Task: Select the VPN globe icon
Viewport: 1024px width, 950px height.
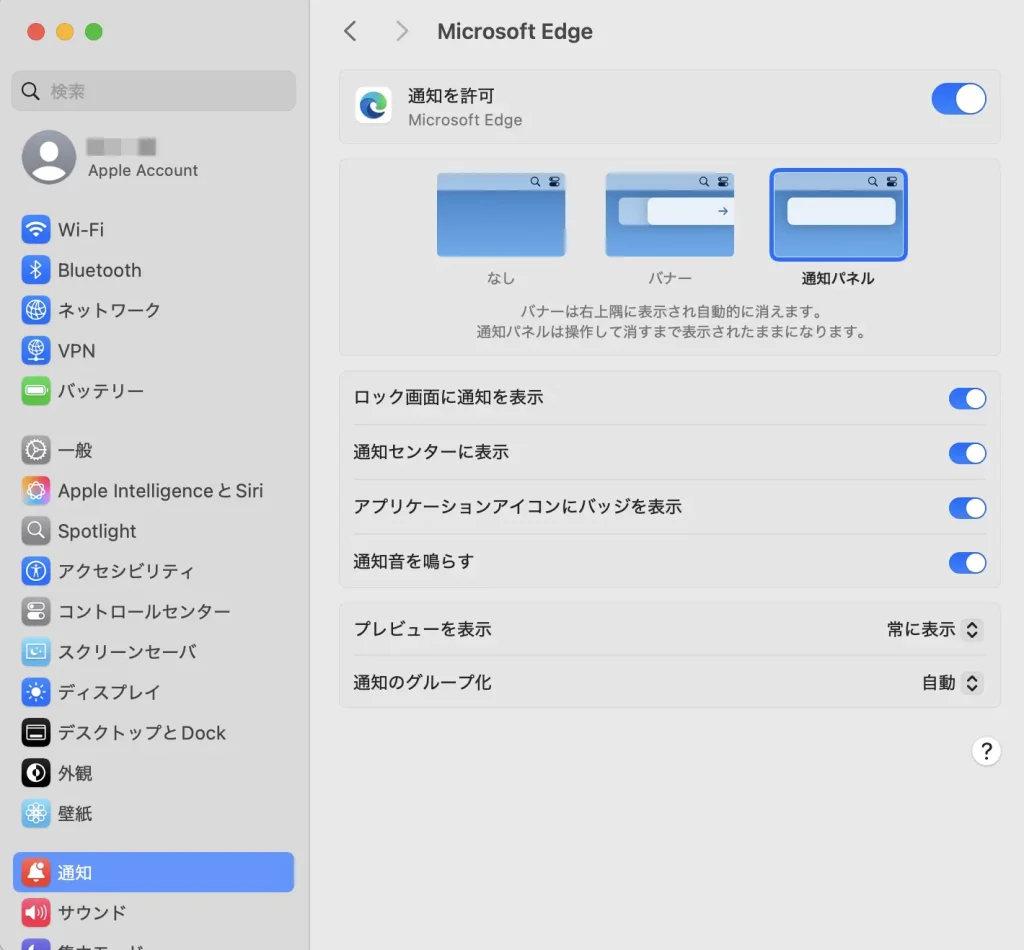Action: pos(36,351)
